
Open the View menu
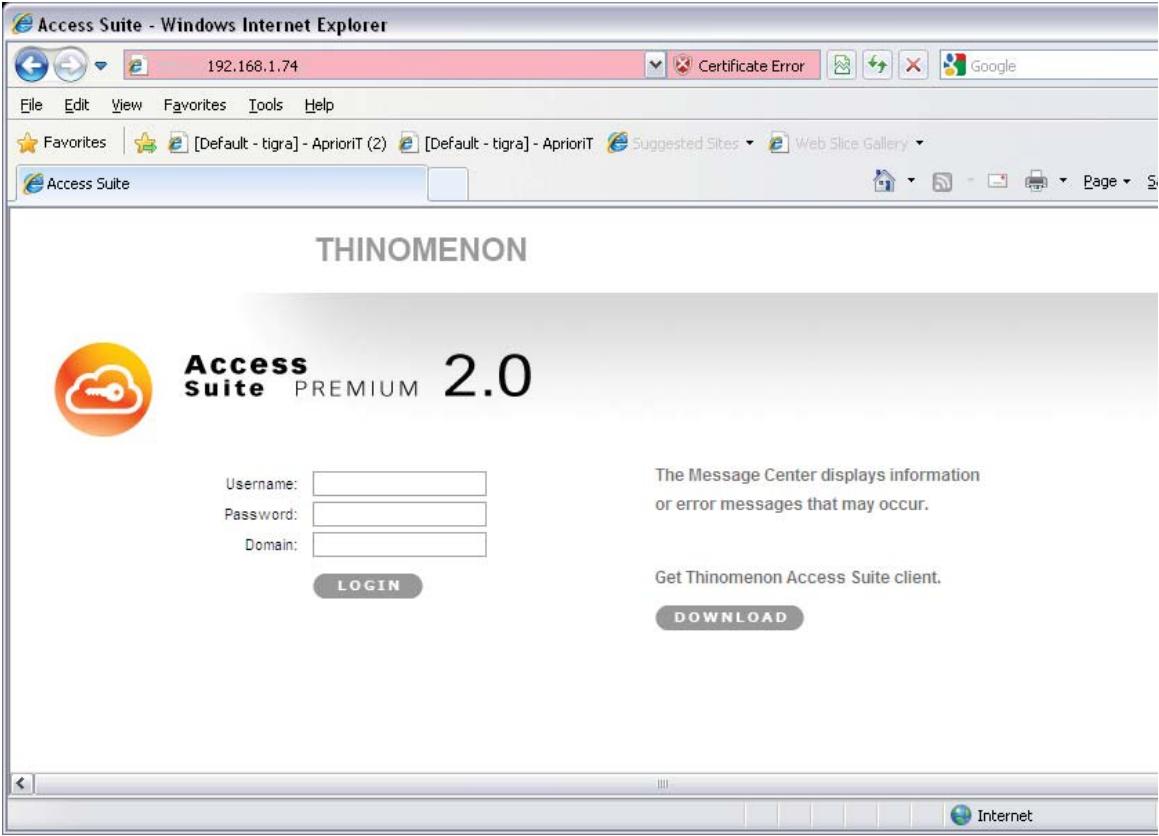[126, 105]
